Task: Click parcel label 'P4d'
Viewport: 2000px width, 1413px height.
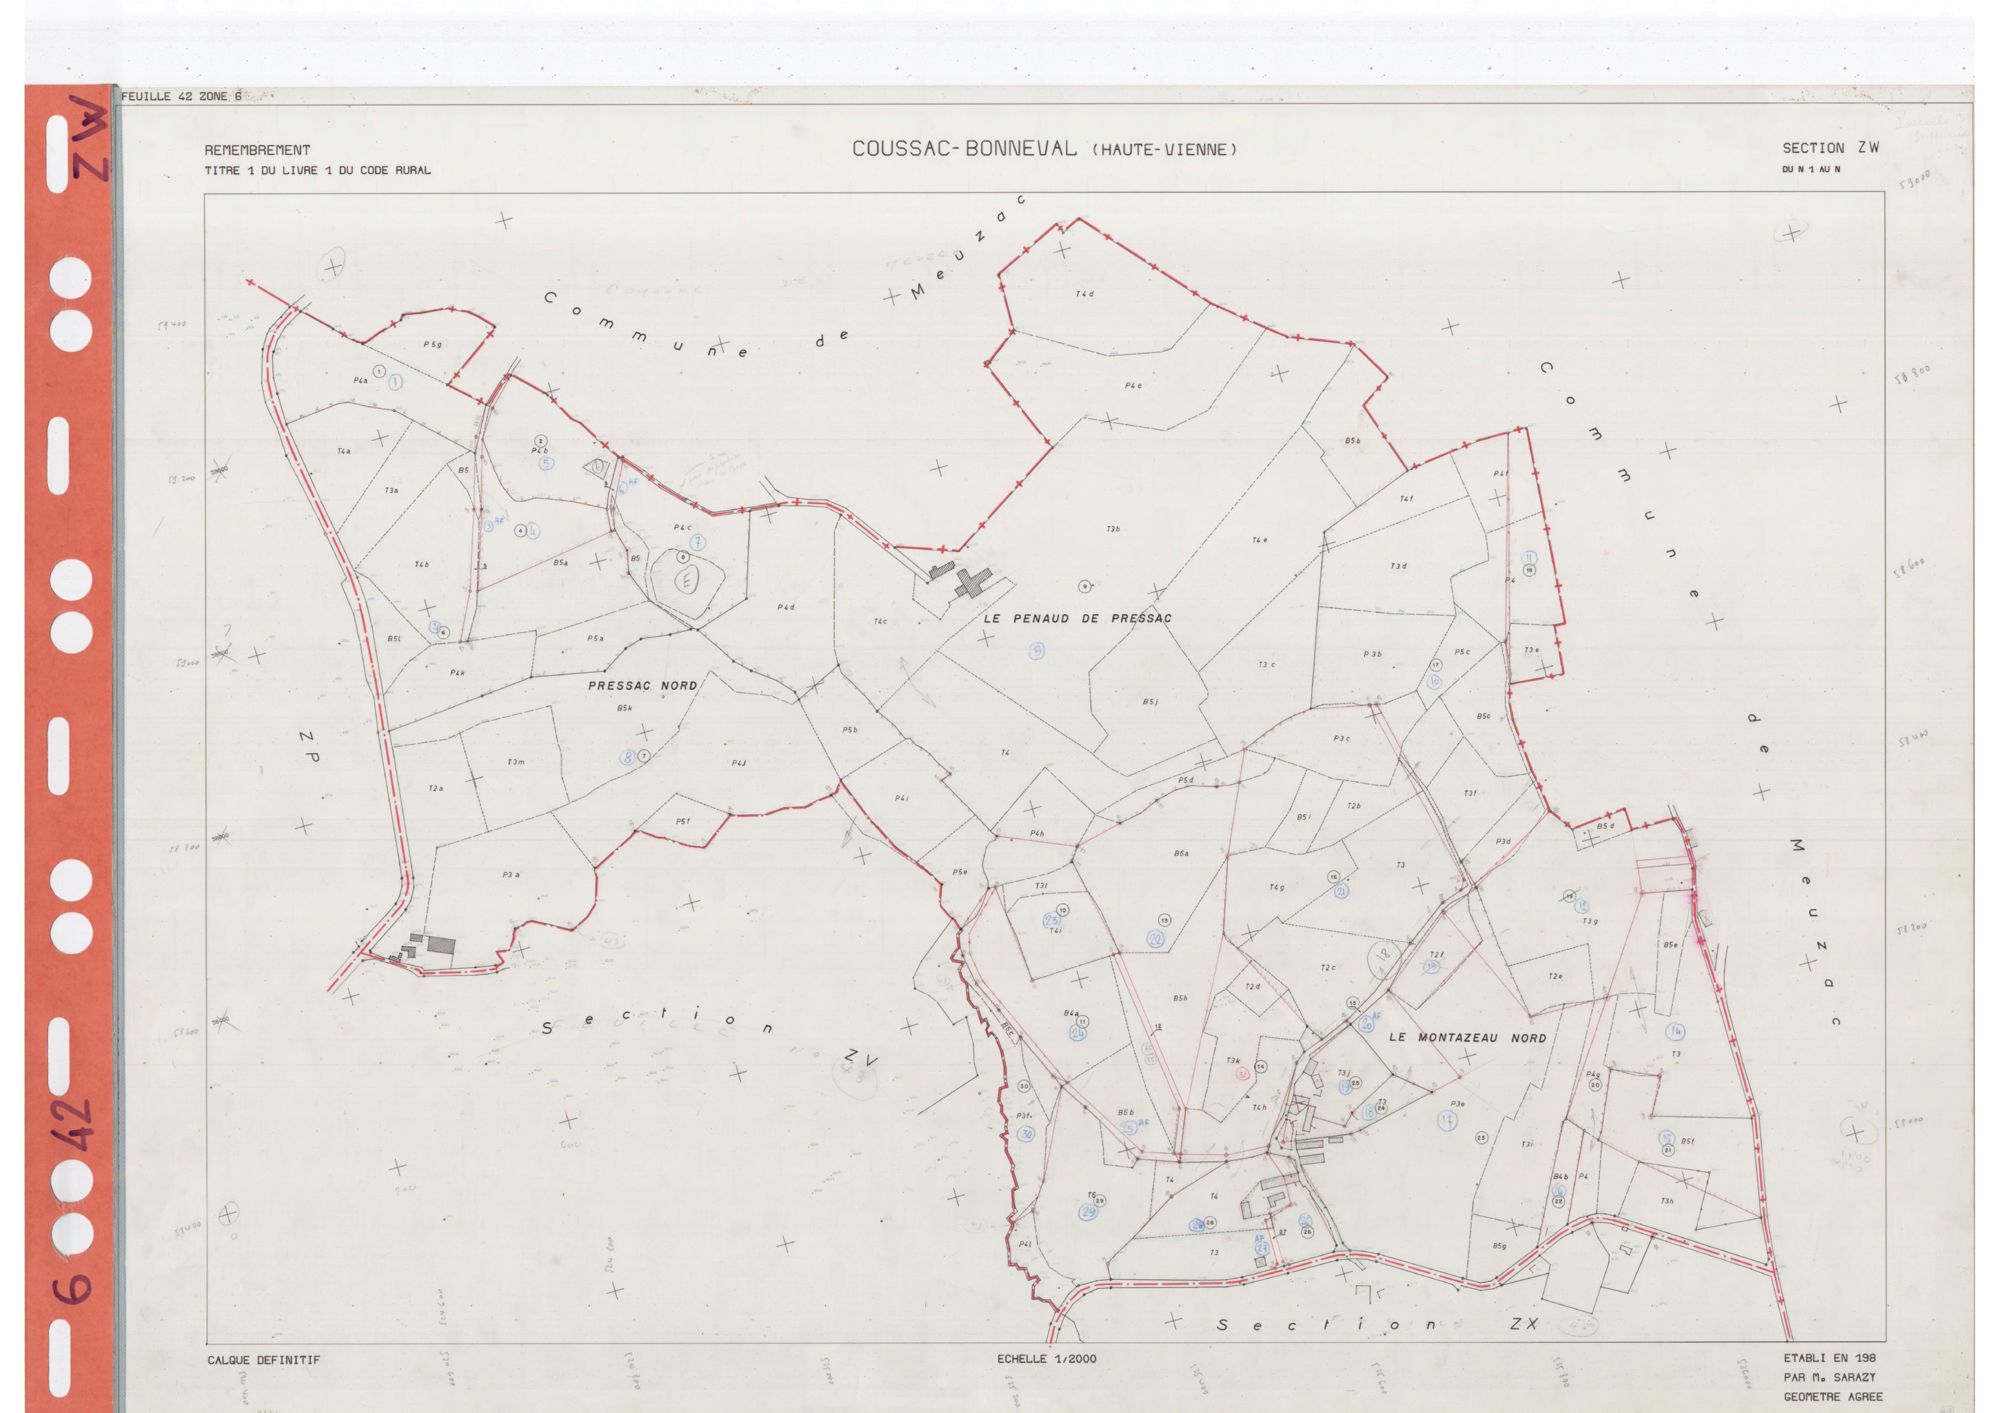Action: 786,607
